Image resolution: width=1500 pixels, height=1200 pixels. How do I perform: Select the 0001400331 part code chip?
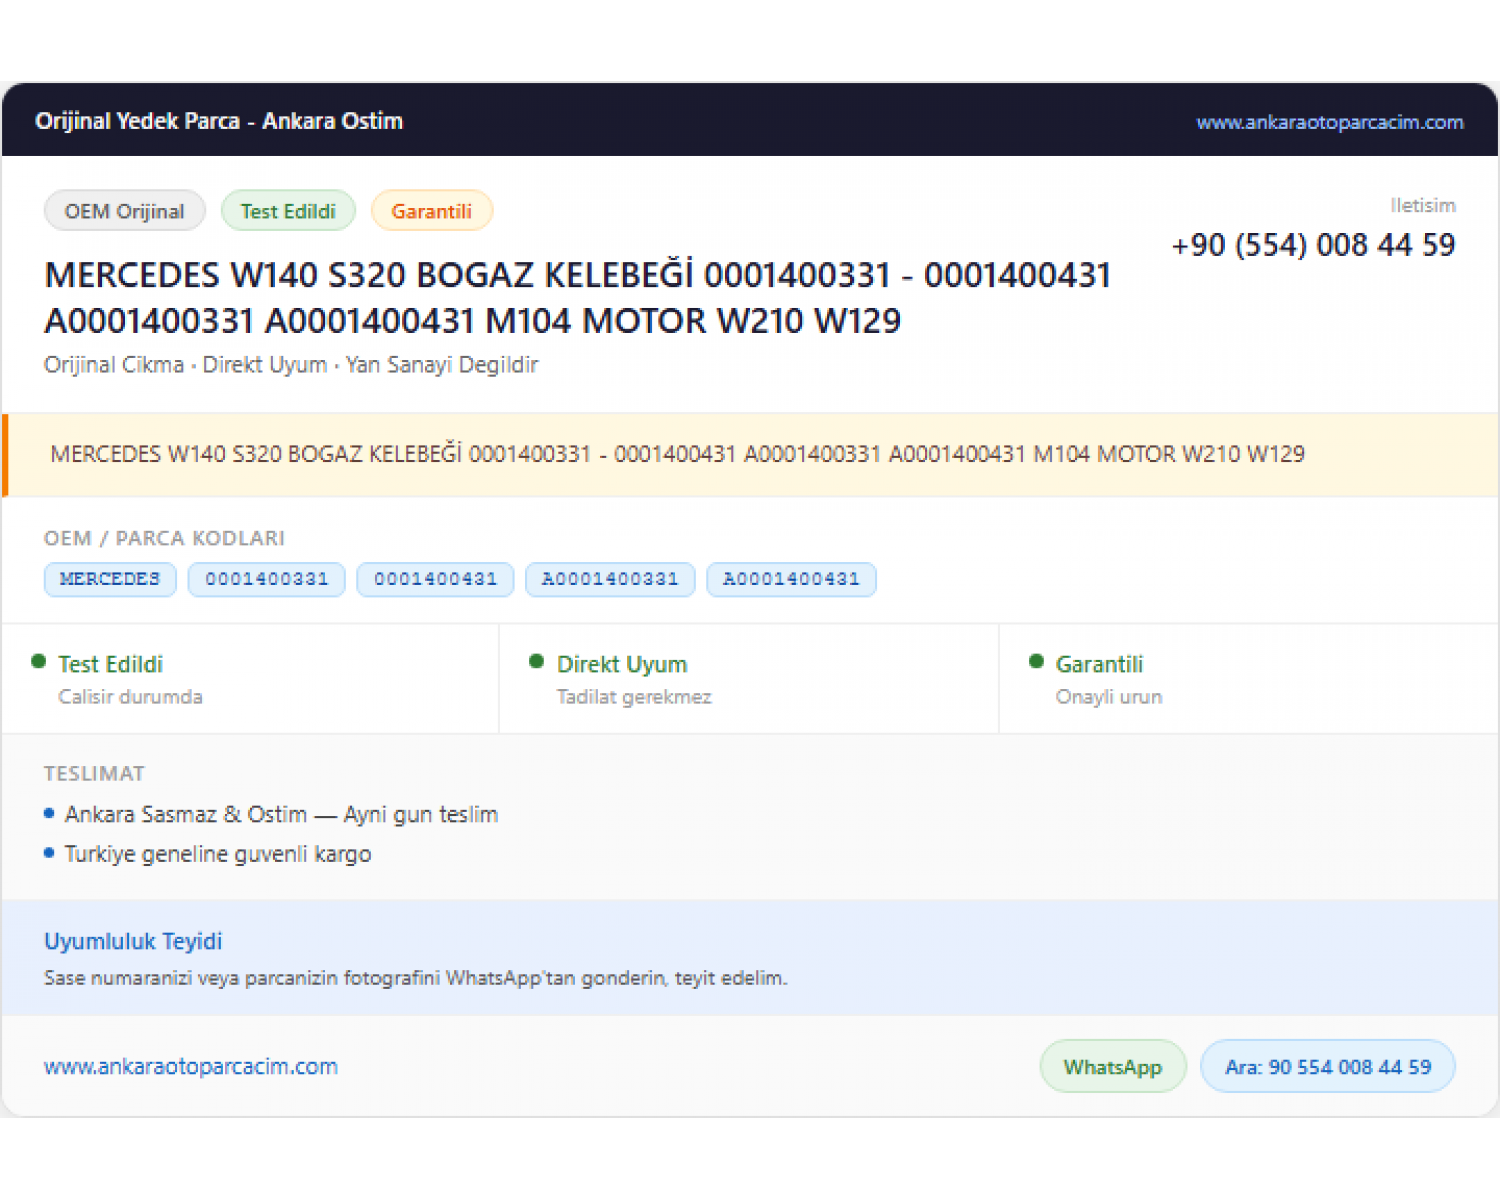click(x=267, y=579)
